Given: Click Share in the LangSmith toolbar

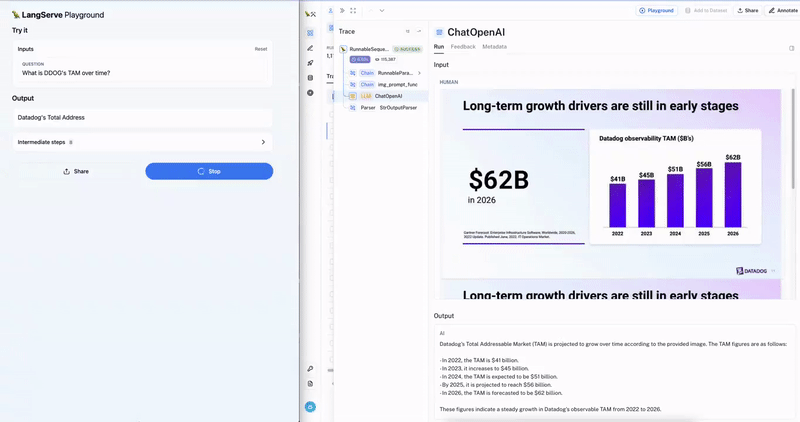Looking at the screenshot, I should (747, 10).
